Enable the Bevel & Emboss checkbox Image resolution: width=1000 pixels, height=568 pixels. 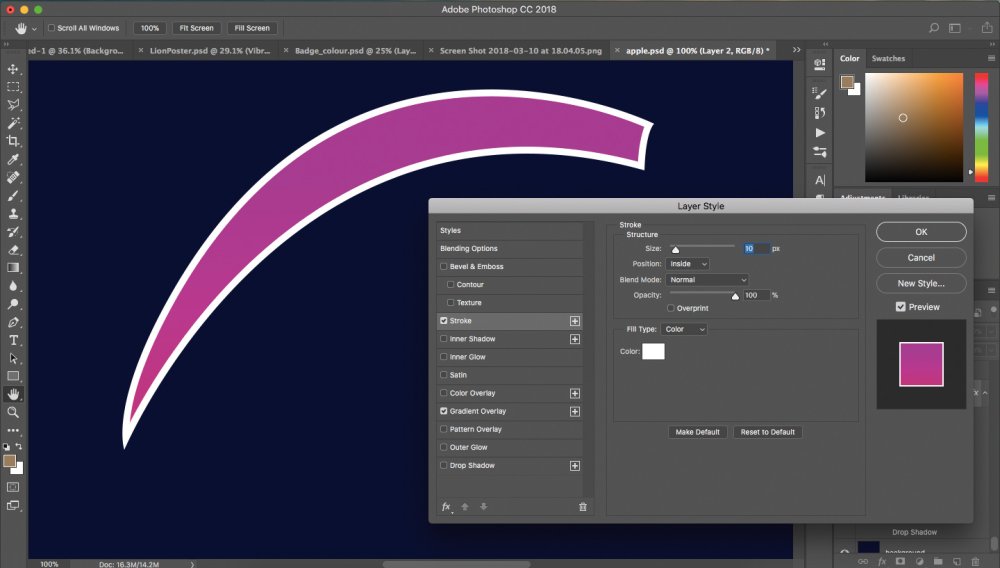tap(444, 266)
